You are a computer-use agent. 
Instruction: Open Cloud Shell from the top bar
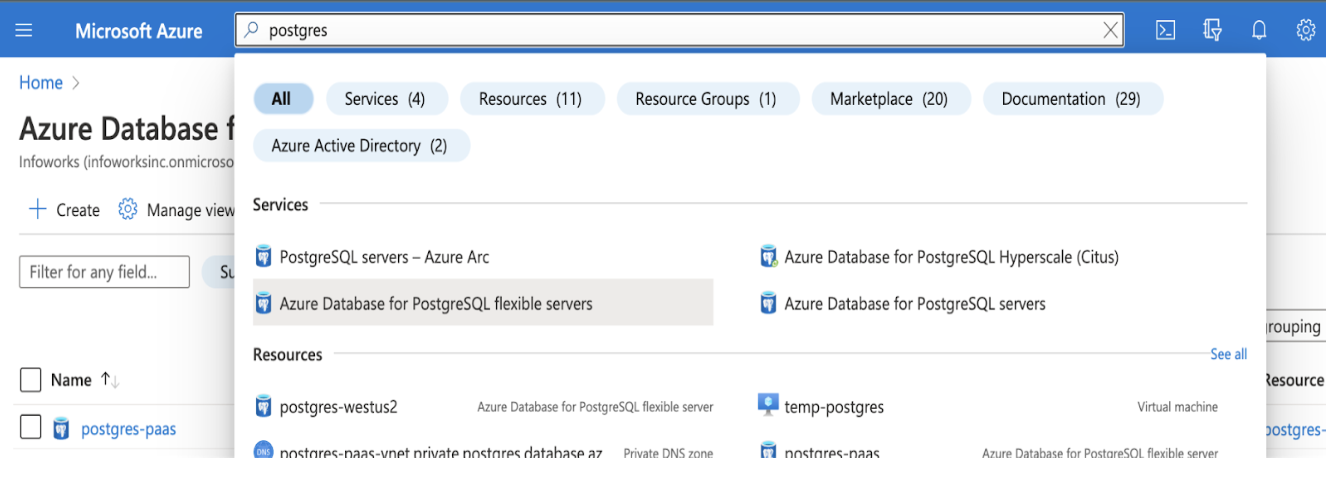(x=1165, y=30)
